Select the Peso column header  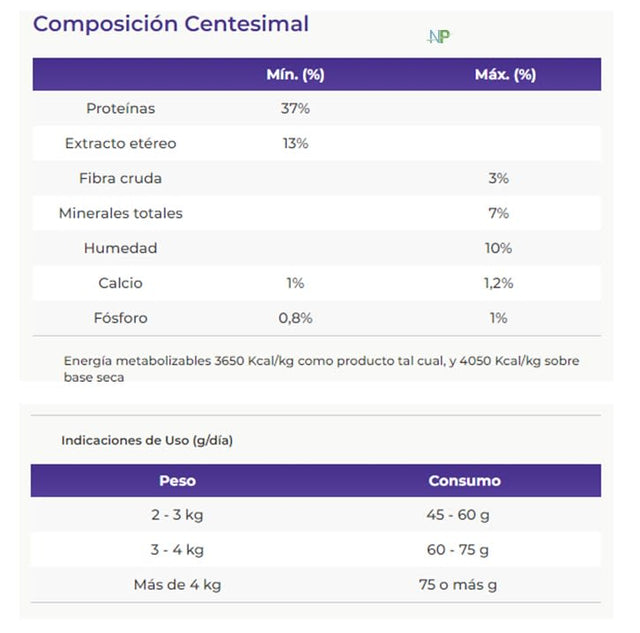pos(178,481)
